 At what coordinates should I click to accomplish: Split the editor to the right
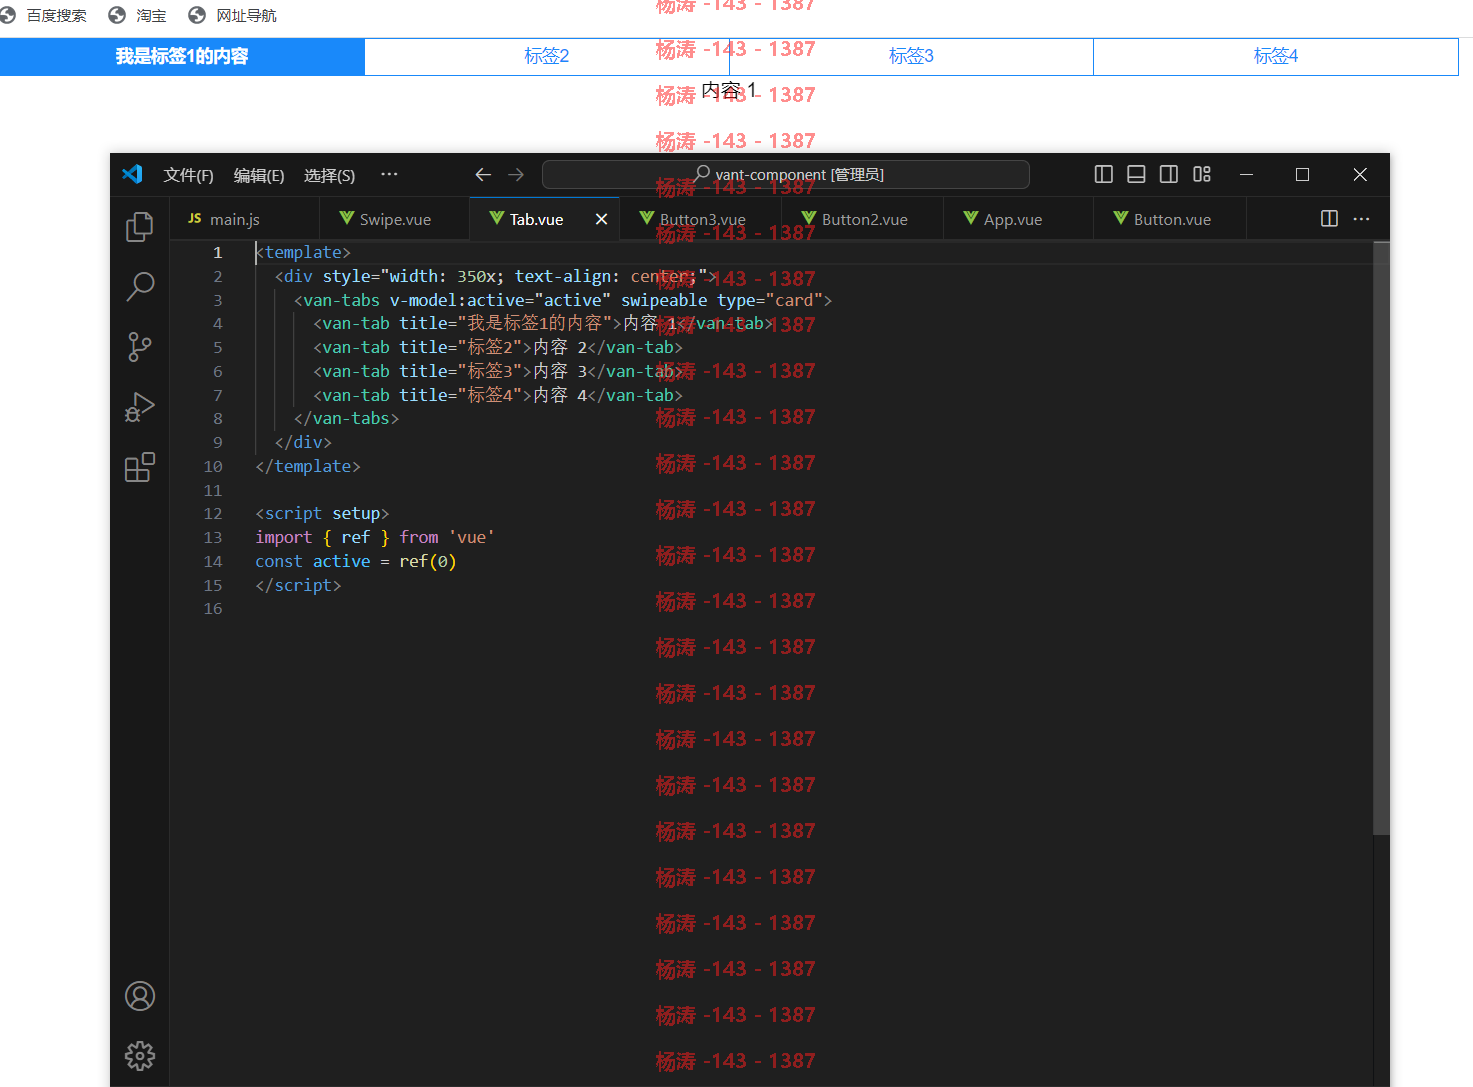(1329, 219)
